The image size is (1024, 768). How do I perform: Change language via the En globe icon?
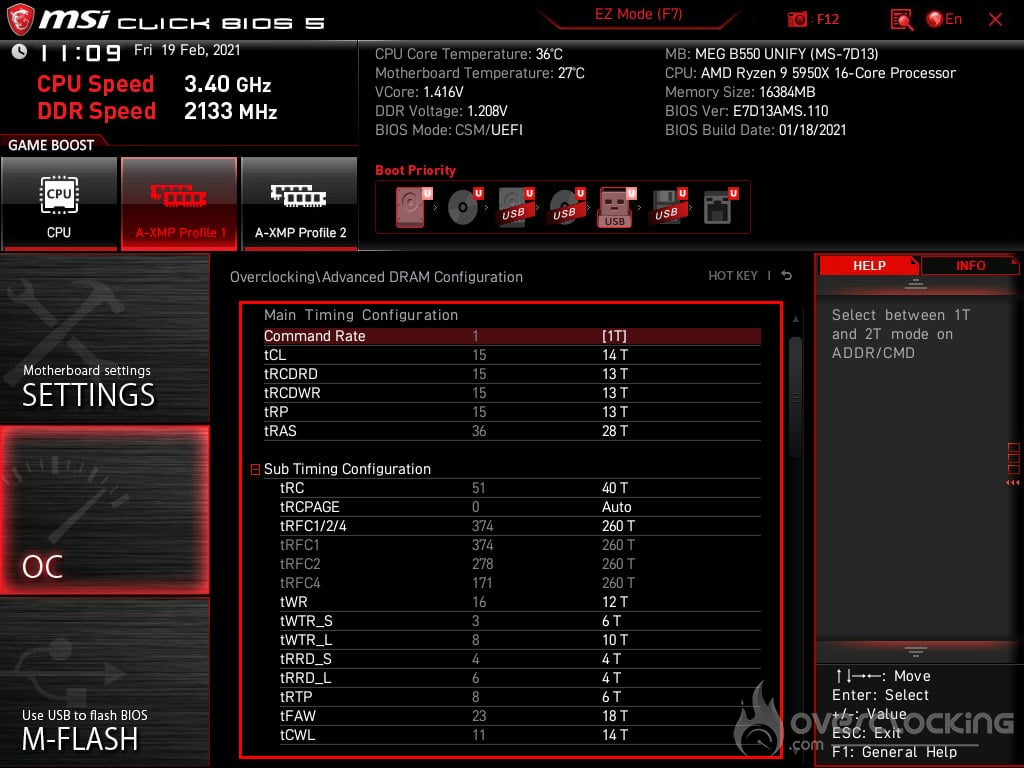pyautogui.click(x=944, y=19)
